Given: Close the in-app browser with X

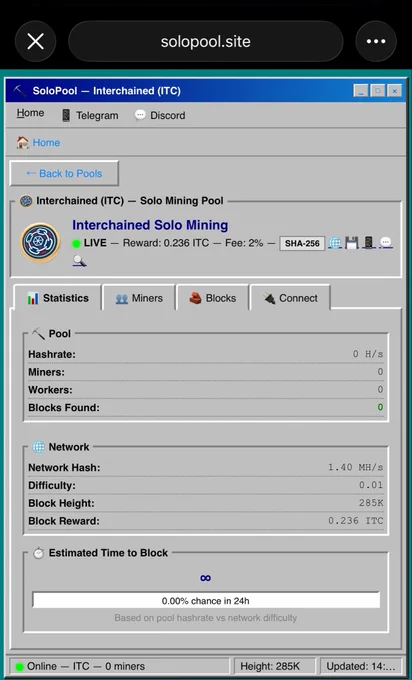Looking at the screenshot, I should coord(36,42).
